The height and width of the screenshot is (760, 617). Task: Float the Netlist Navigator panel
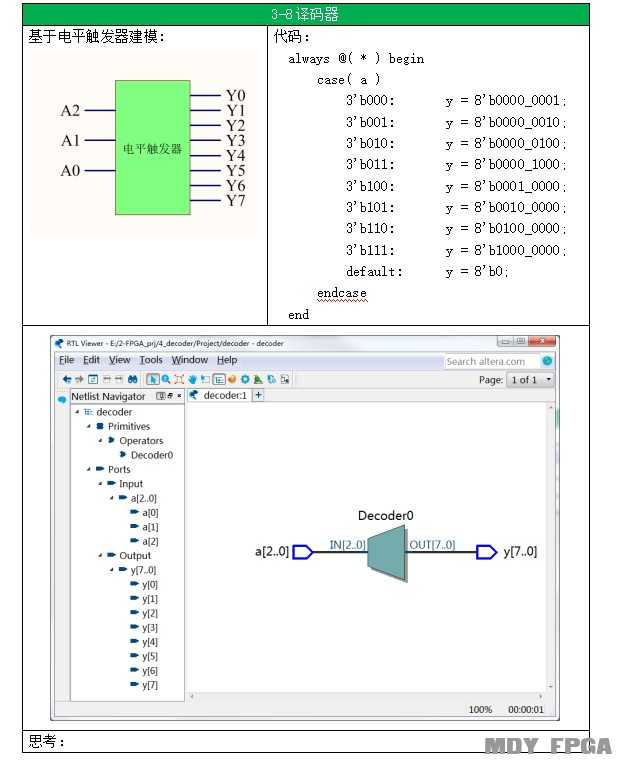169,396
